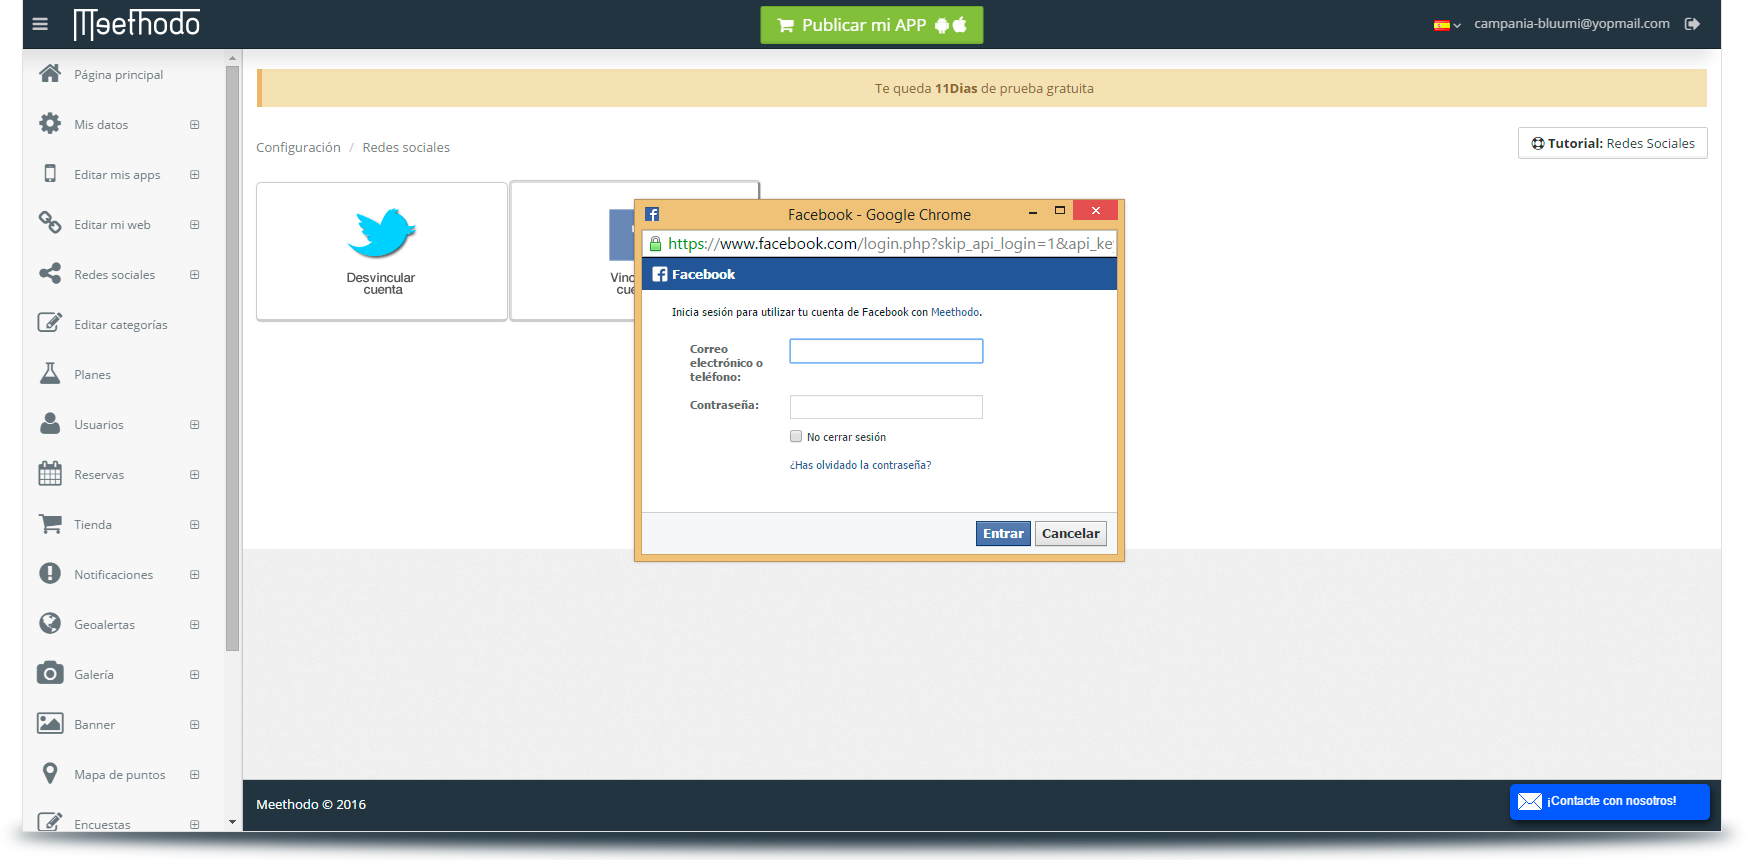Expand the Geoalertas submenu

coord(195,625)
